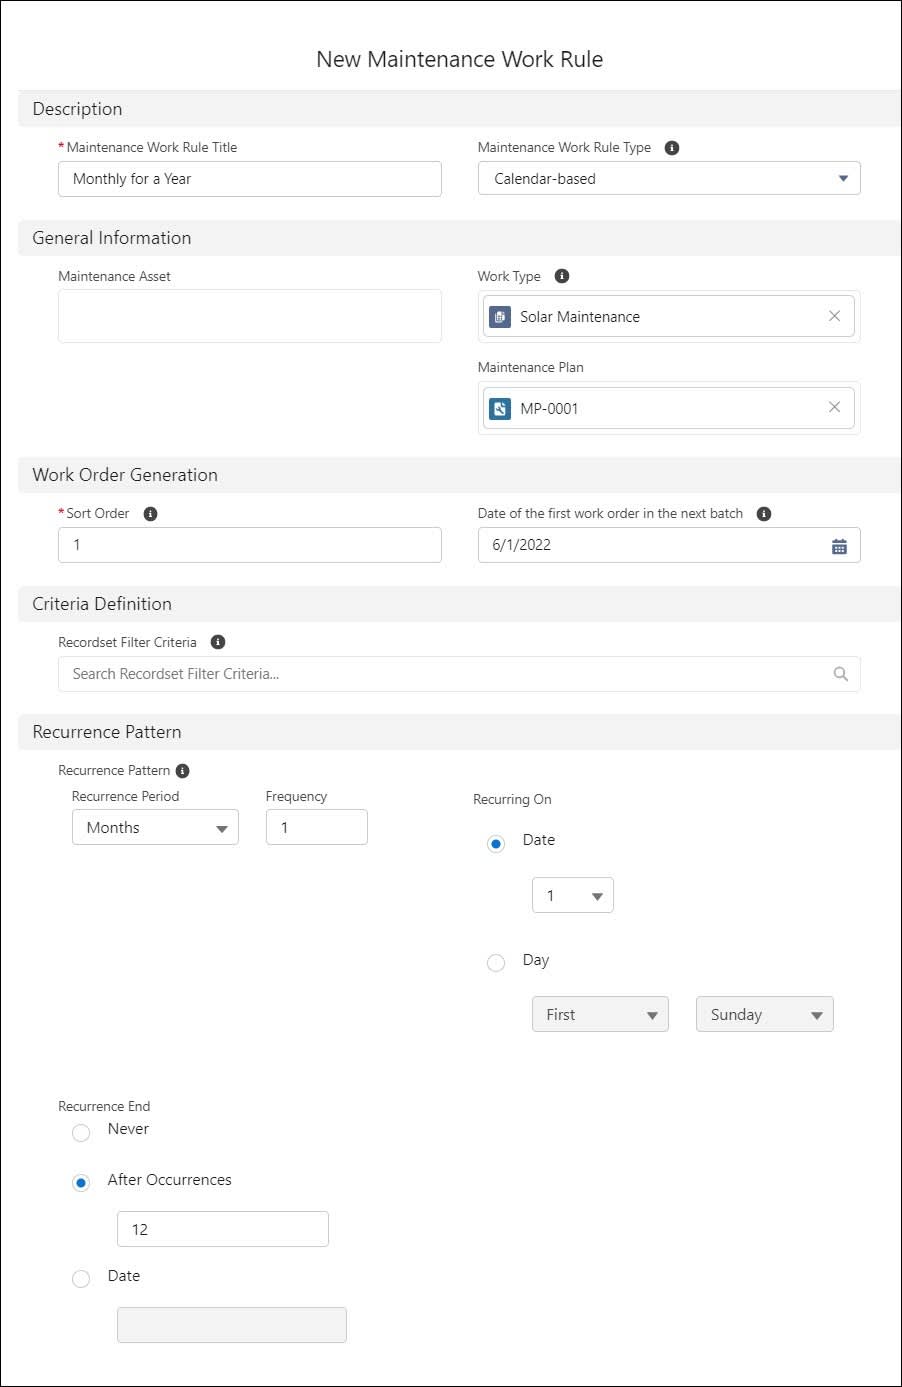Click the Work Type info icon
Screen dimensions: 902x1387
(x=559, y=276)
